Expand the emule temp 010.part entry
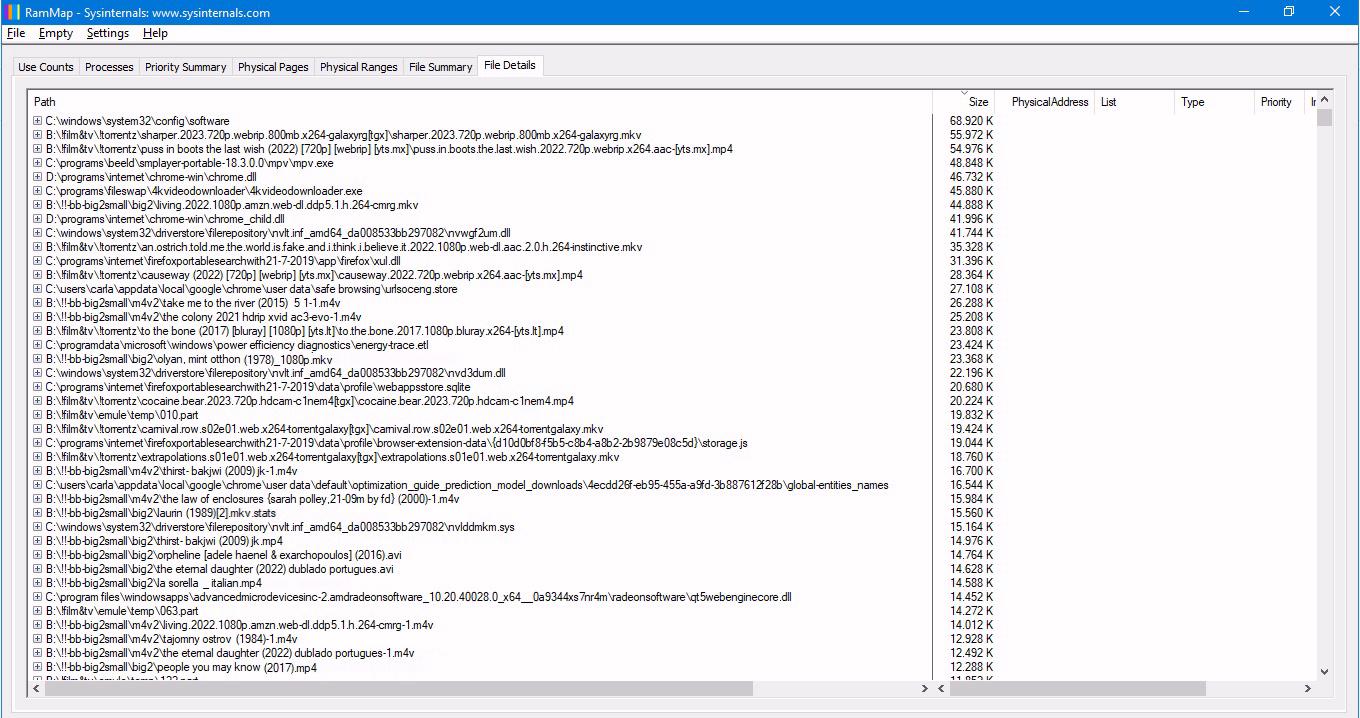This screenshot has width=1360, height=718. [x=38, y=415]
